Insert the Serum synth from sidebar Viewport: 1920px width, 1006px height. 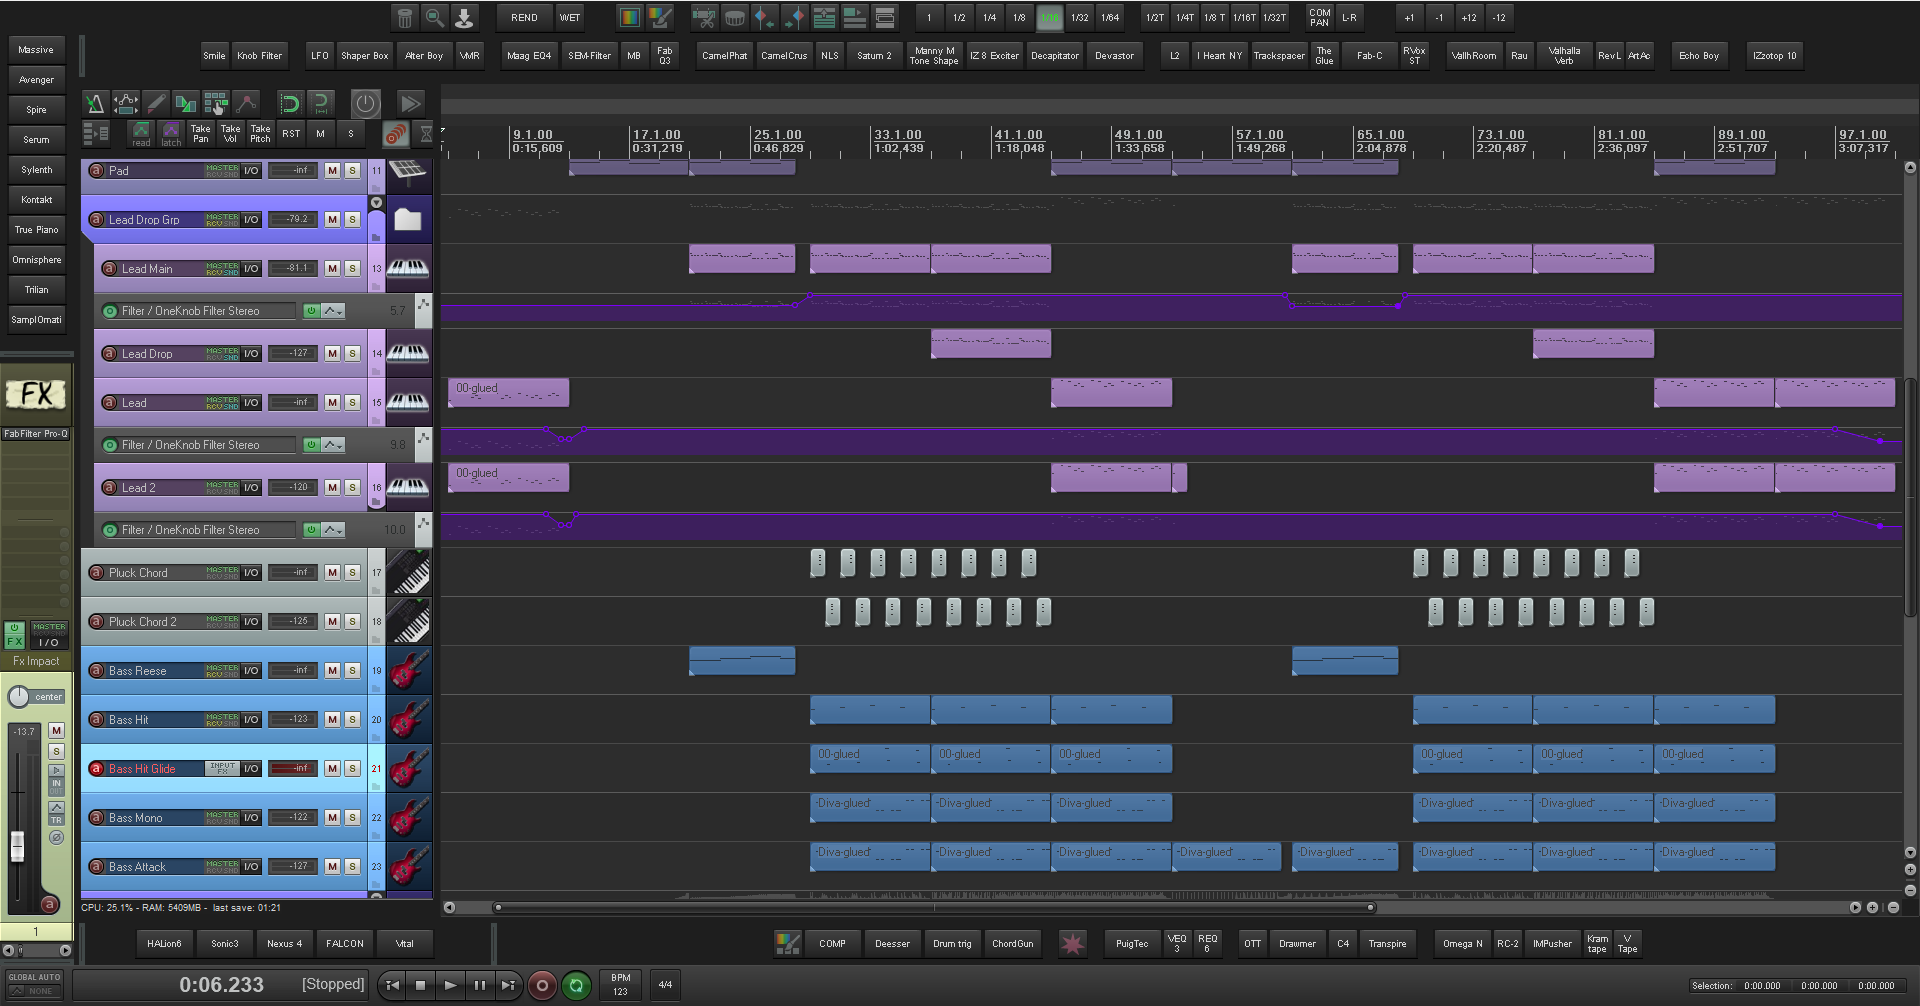pos(36,139)
